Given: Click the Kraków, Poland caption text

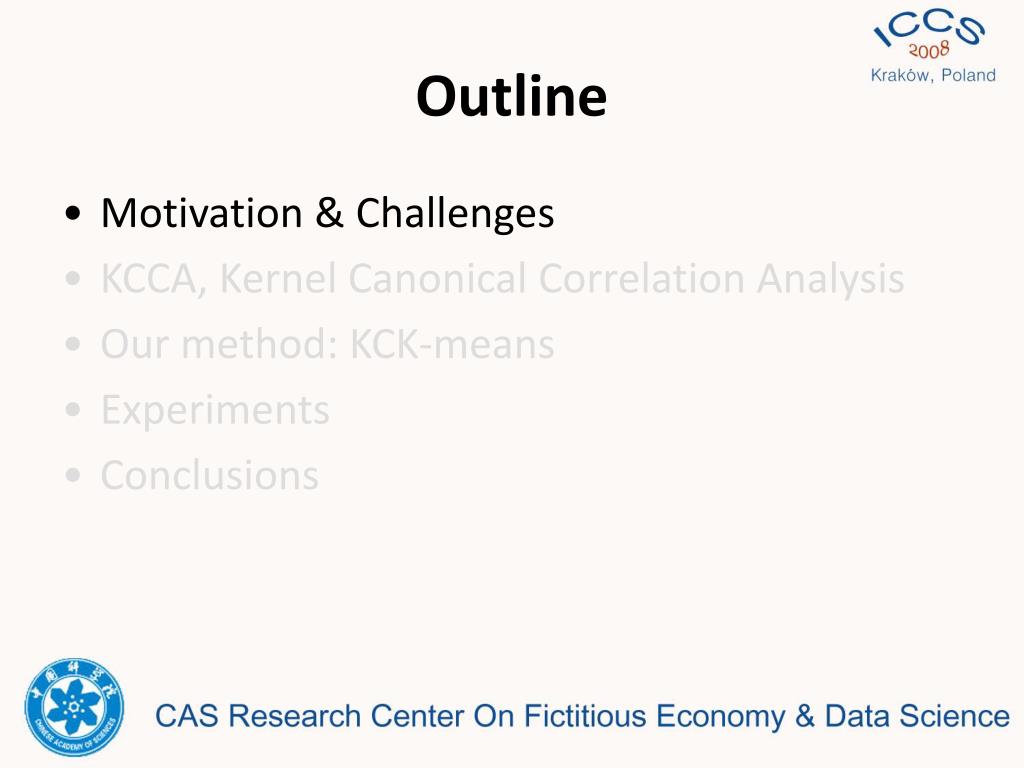Looking at the screenshot, I should tap(933, 75).
